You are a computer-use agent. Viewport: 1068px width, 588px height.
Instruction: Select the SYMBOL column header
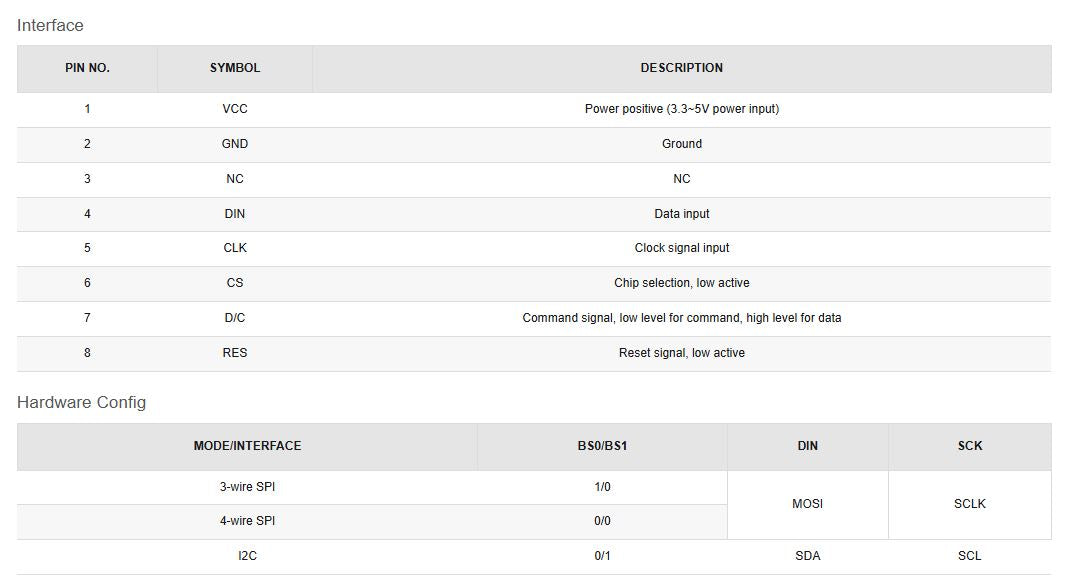tap(235, 69)
